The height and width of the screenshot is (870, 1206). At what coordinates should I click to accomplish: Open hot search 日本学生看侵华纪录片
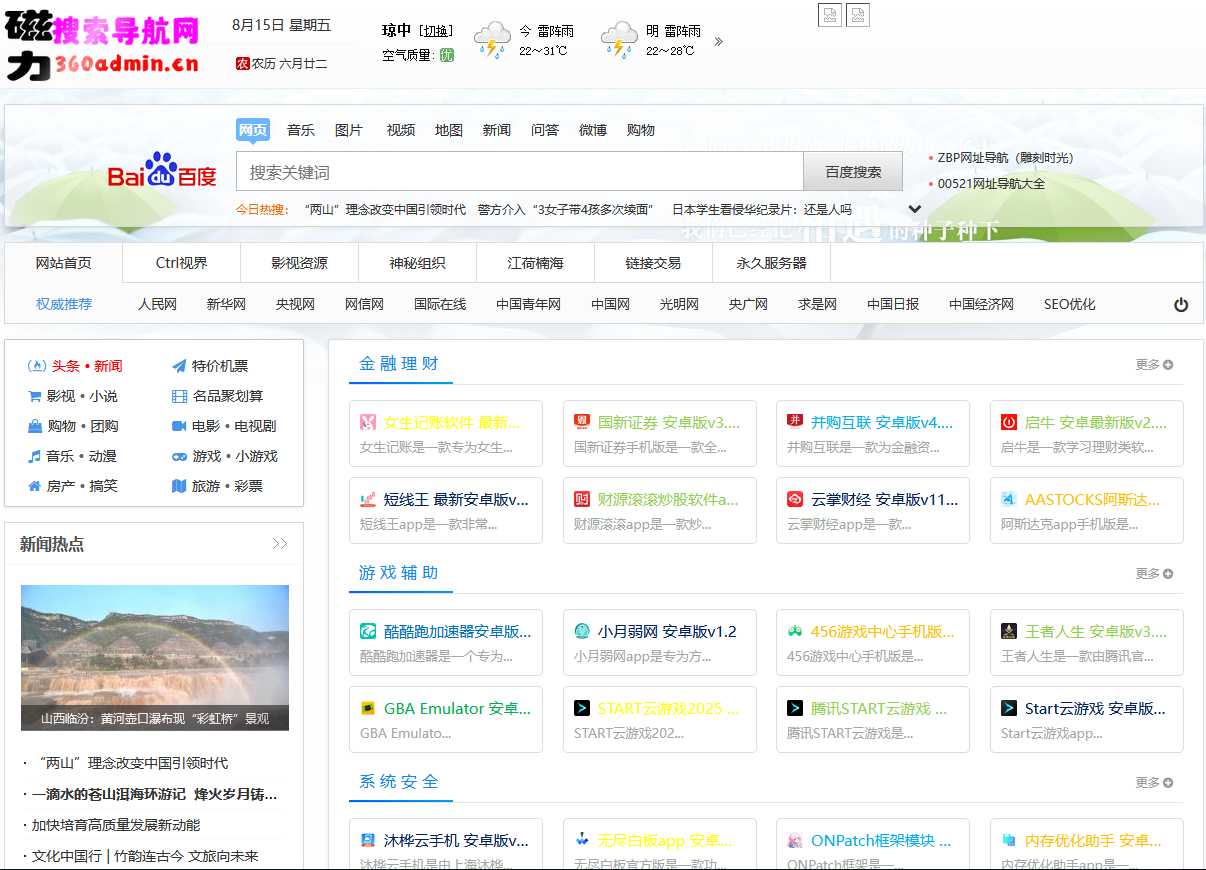pyautogui.click(x=762, y=209)
